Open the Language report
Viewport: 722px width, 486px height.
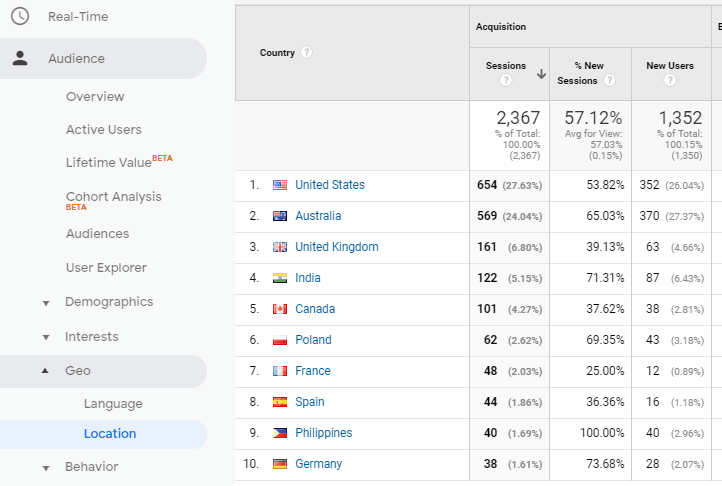pyautogui.click(x=113, y=404)
